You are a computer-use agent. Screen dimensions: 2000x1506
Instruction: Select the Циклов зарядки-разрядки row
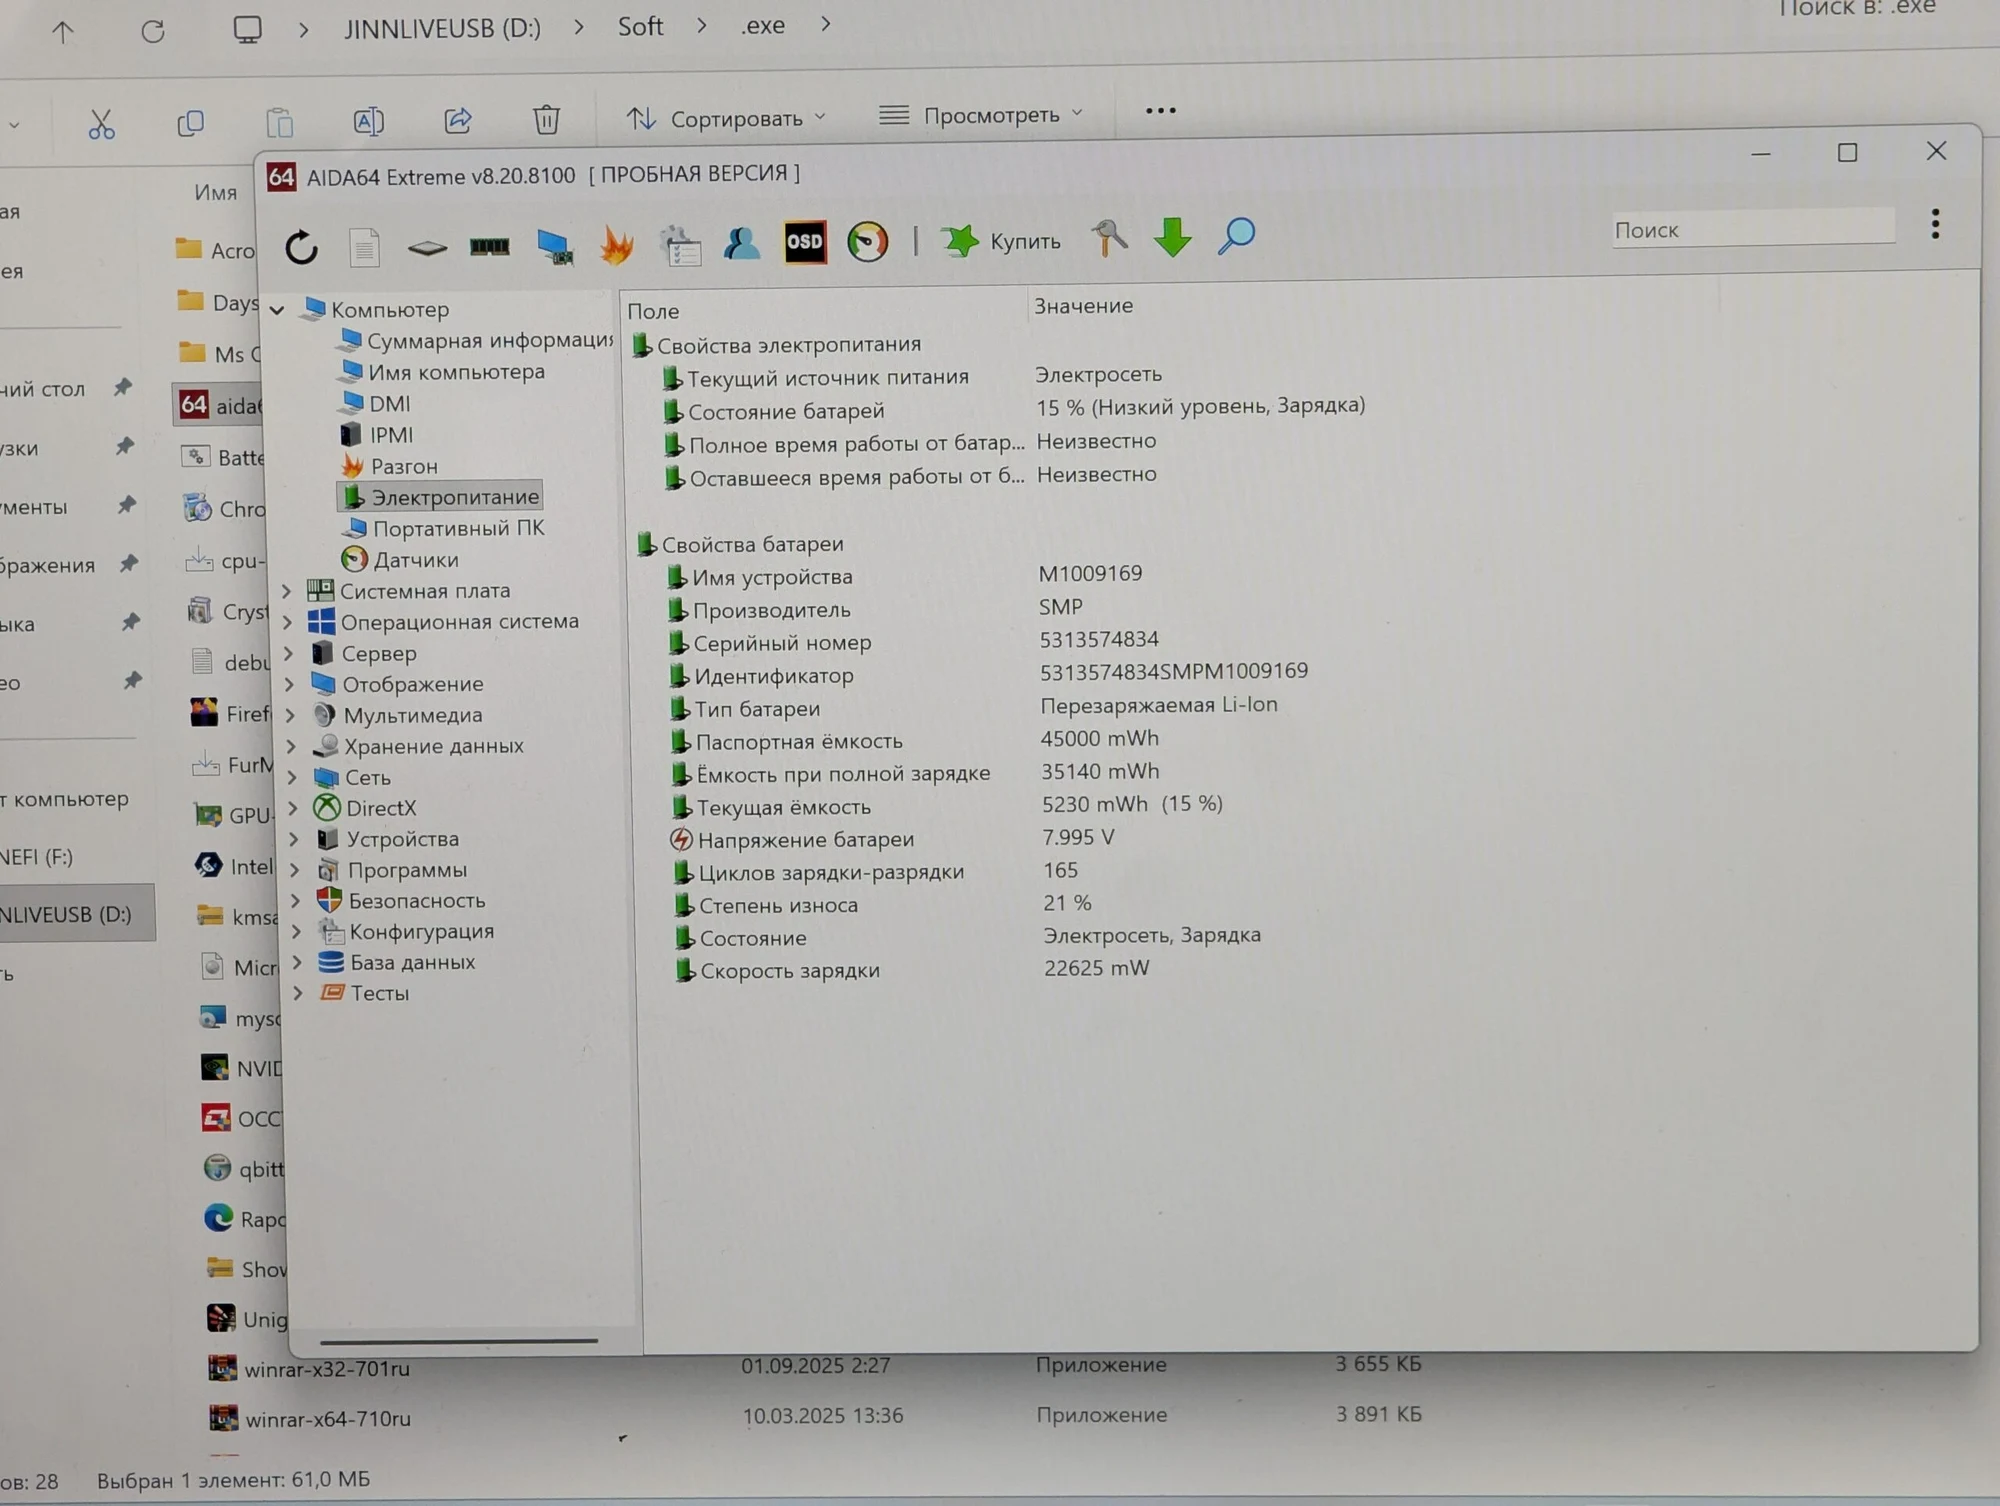(x=875, y=871)
